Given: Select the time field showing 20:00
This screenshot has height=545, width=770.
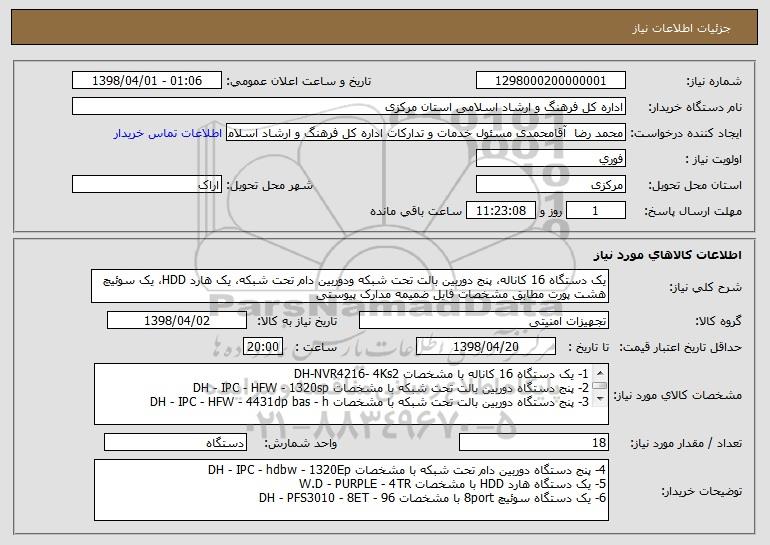Looking at the screenshot, I should click(x=263, y=347).
